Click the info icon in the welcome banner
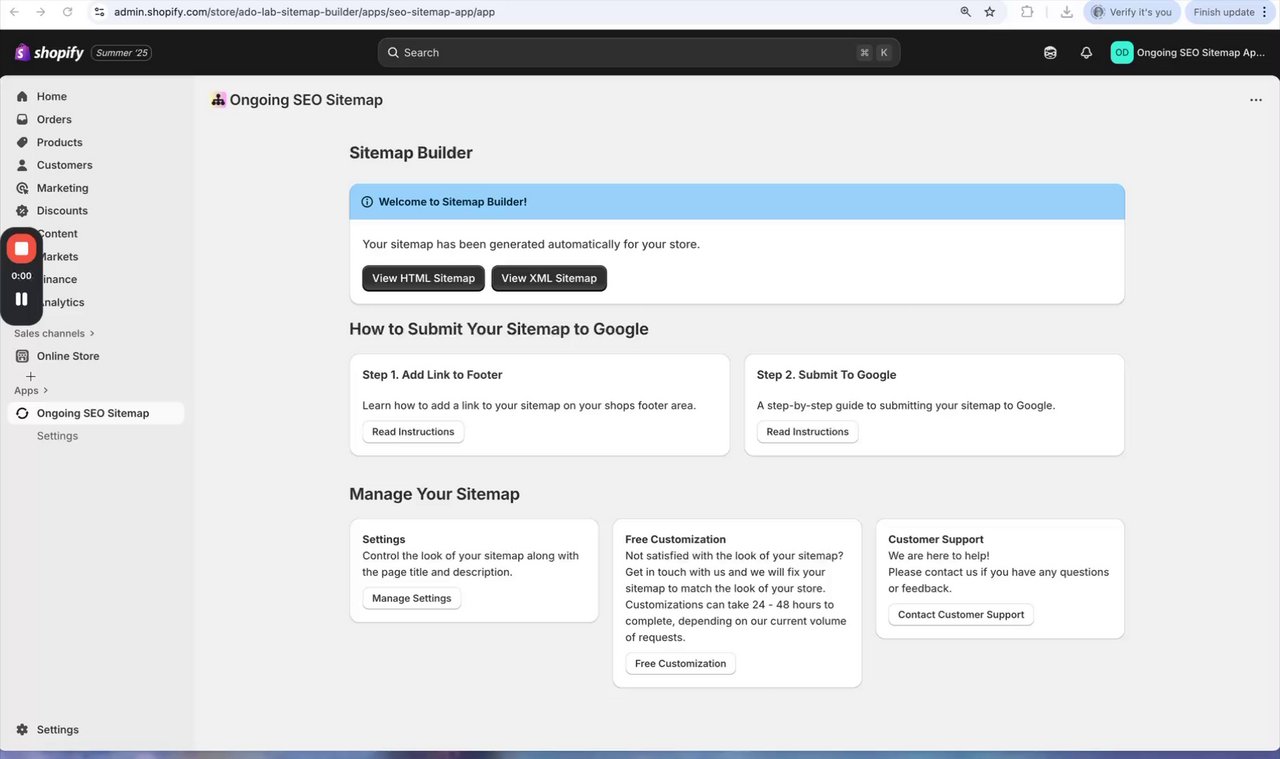1280x759 pixels. (367, 202)
